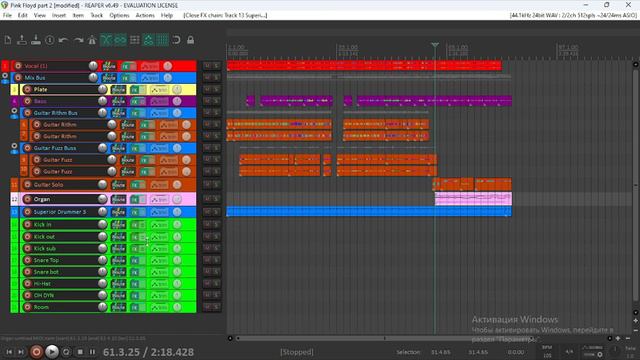Image resolution: width=640 pixels, height=360 pixels.
Task: Click the horizontal zoom-out minus button
Action: tap(628, 338)
